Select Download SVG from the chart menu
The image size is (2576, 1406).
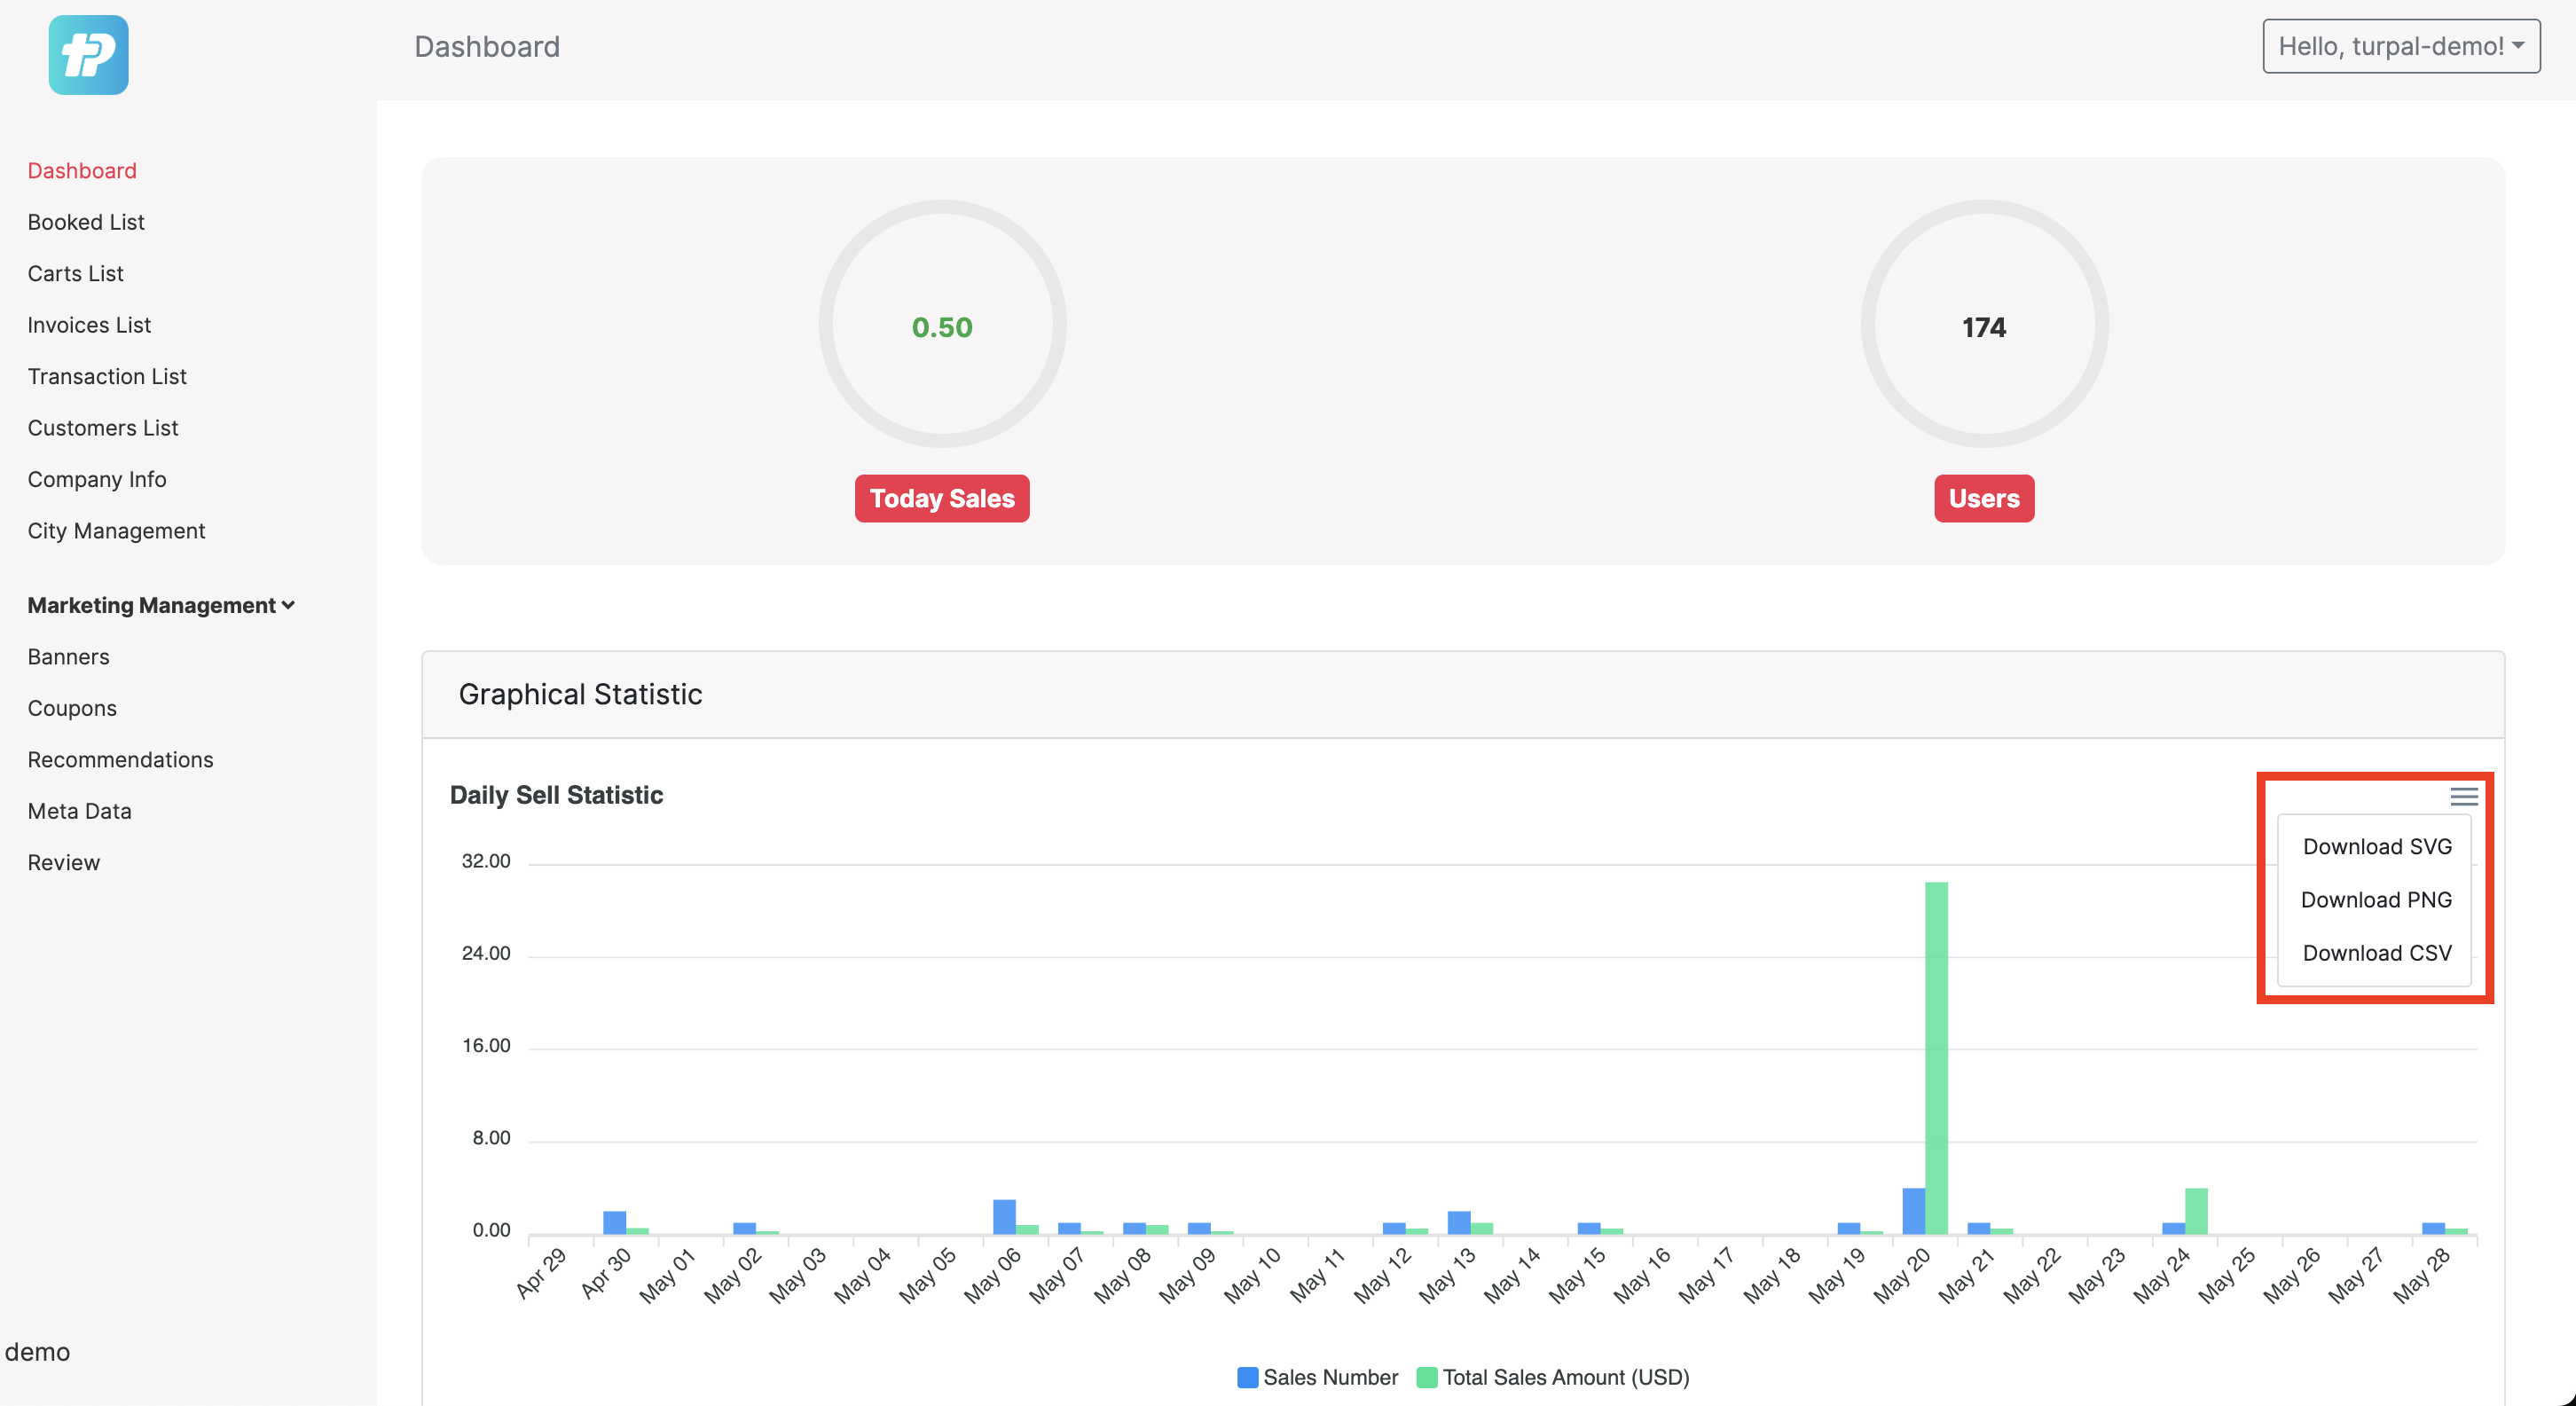pos(2376,846)
